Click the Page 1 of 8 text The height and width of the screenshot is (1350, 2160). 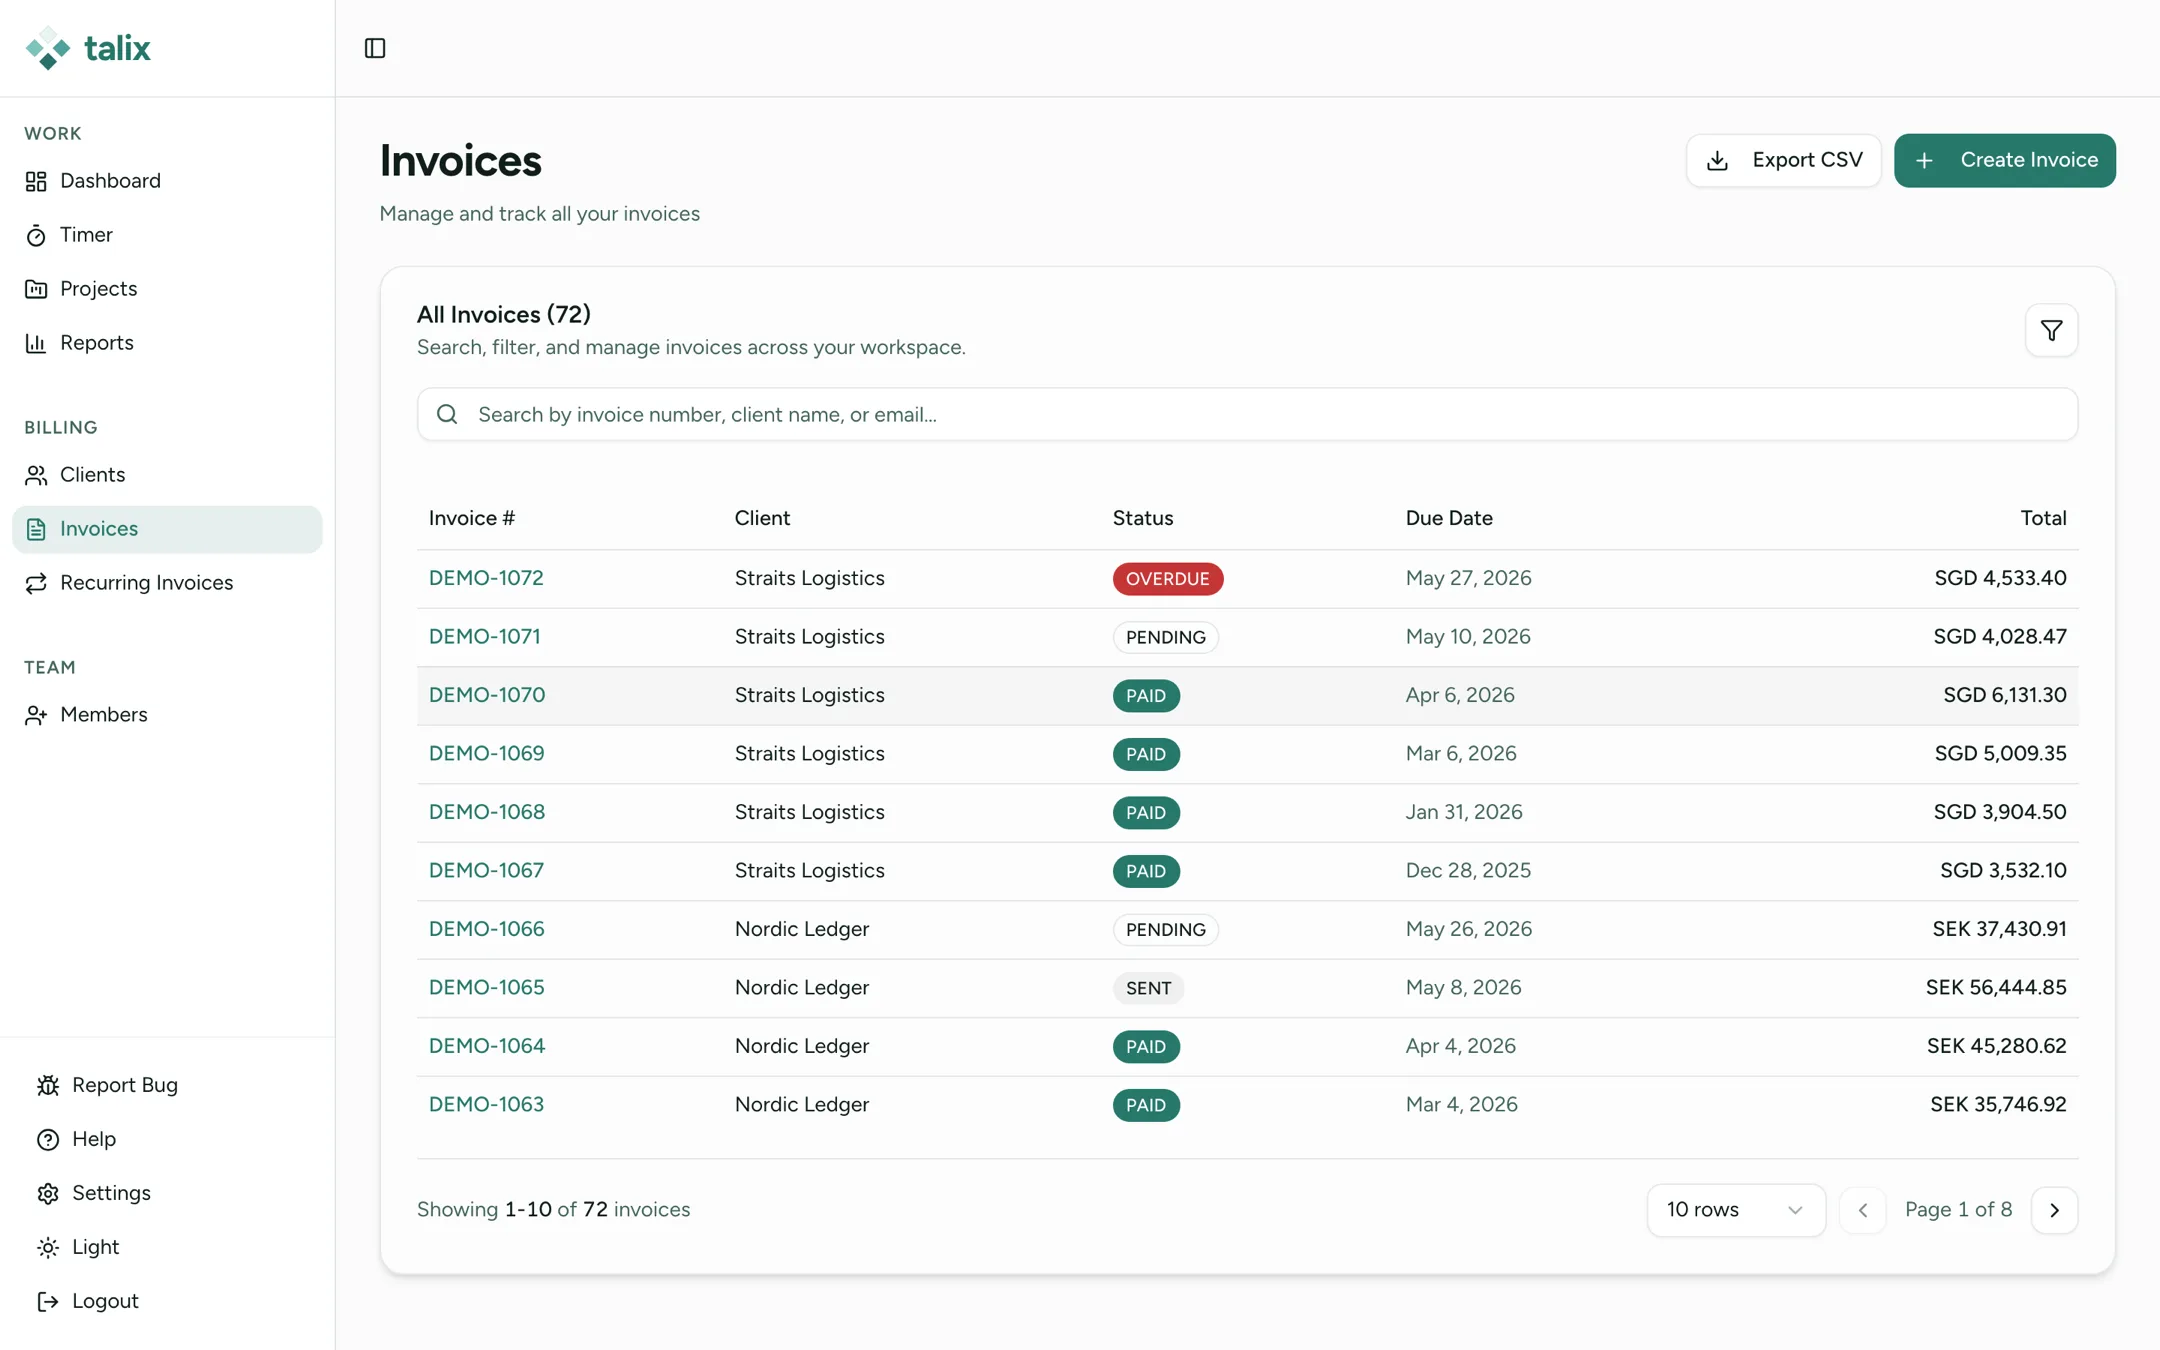click(x=1958, y=1210)
